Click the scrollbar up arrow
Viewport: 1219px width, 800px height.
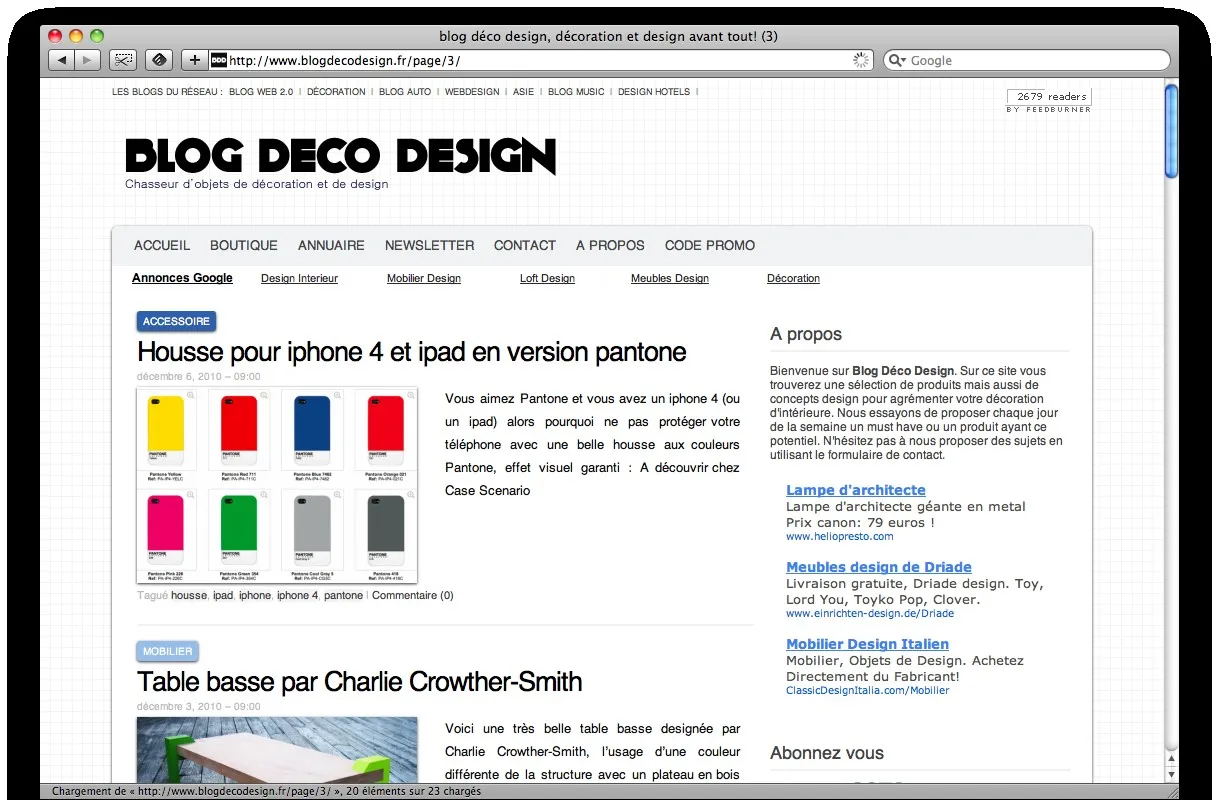[x=1171, y=759]
